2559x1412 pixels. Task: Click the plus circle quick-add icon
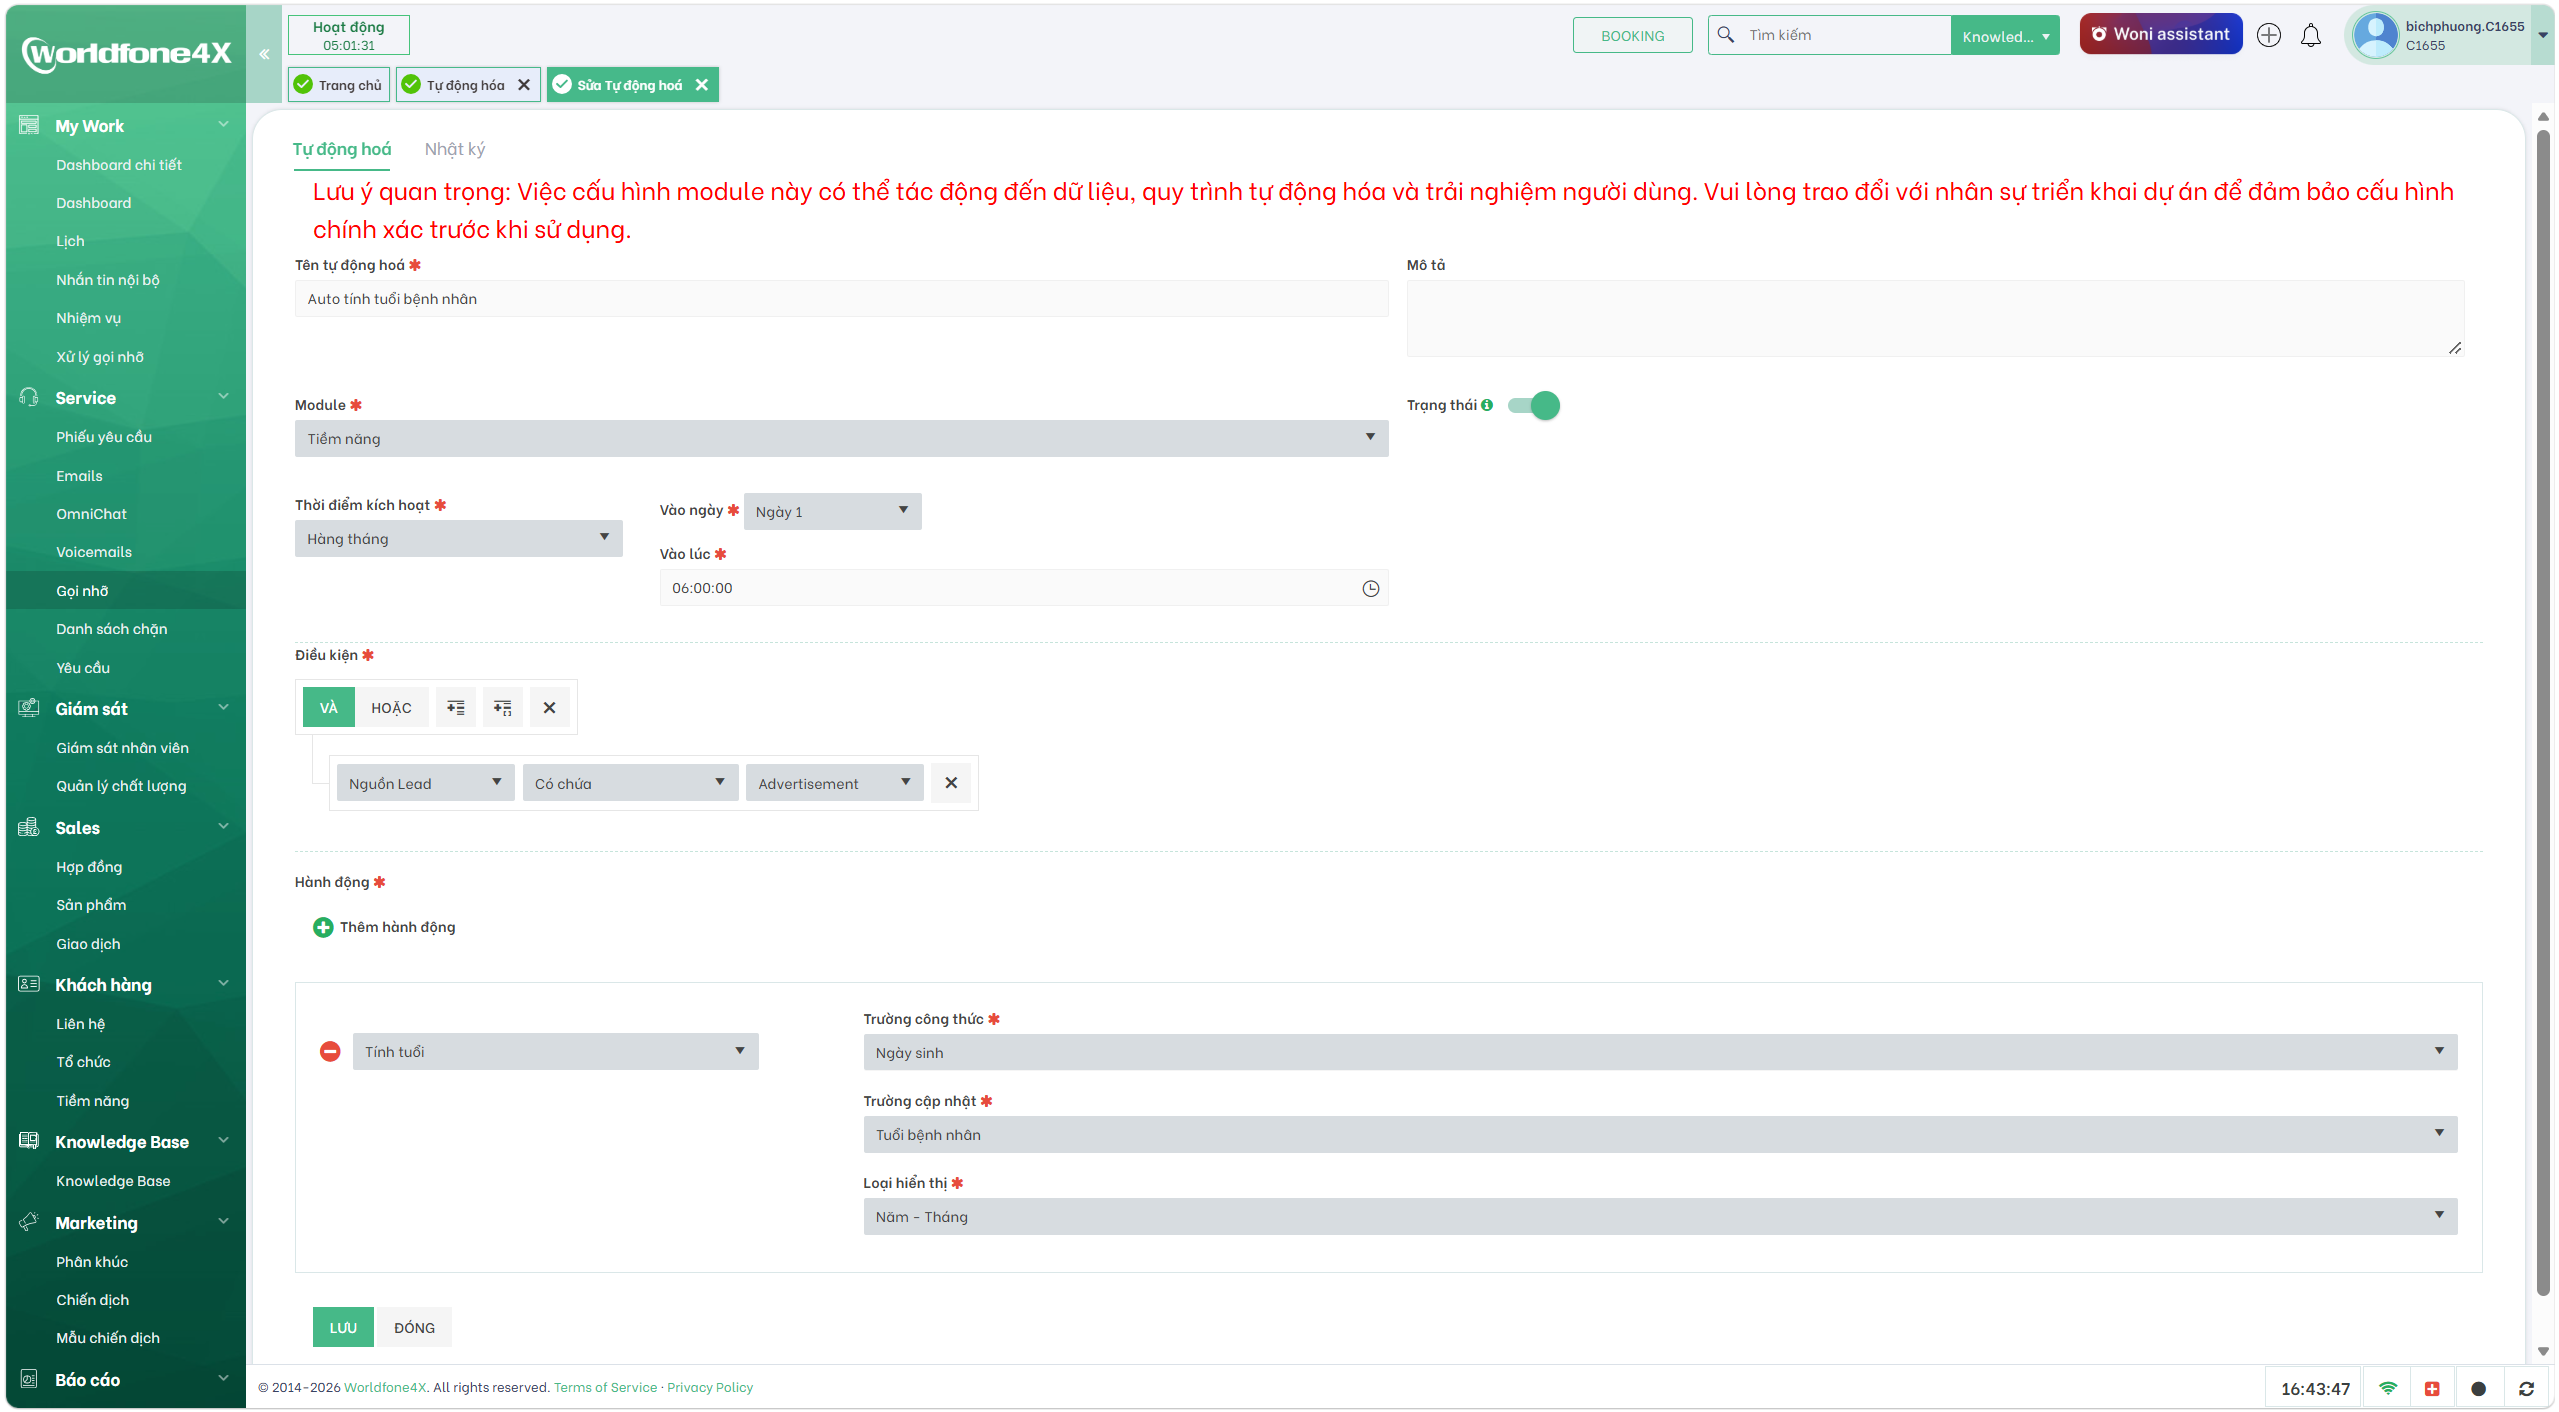coord(2268,35)
